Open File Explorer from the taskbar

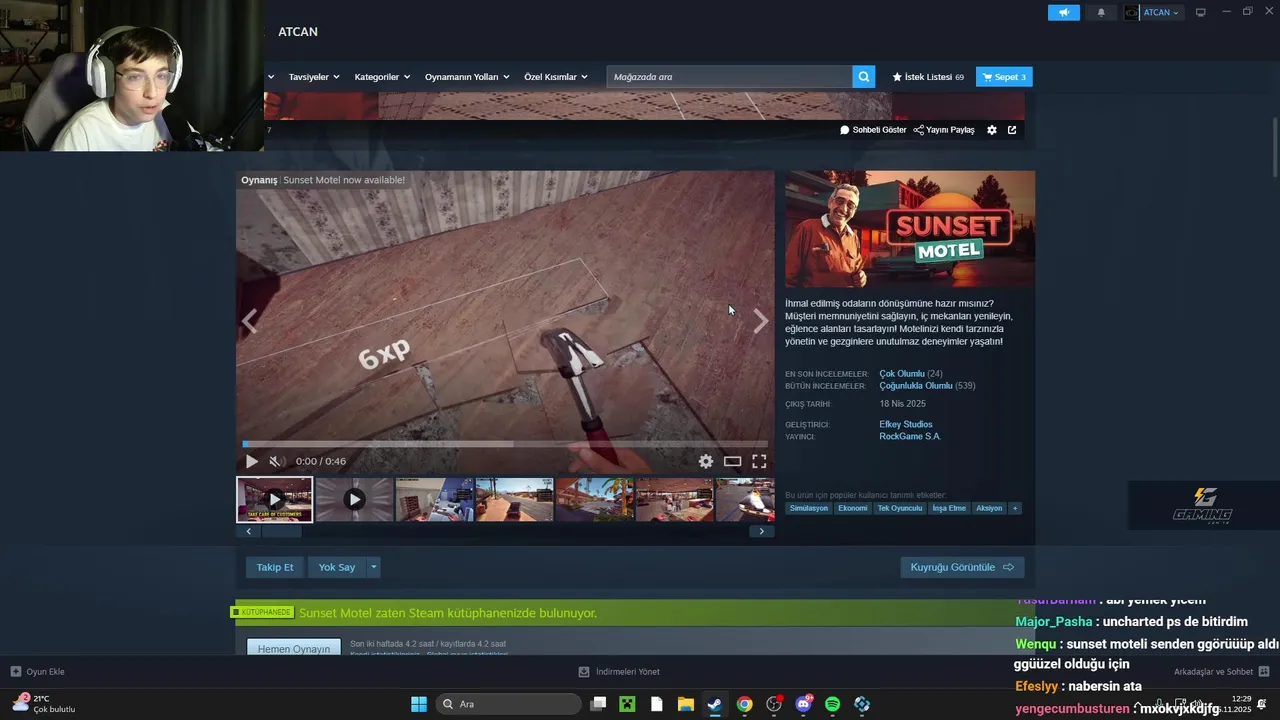686,704
